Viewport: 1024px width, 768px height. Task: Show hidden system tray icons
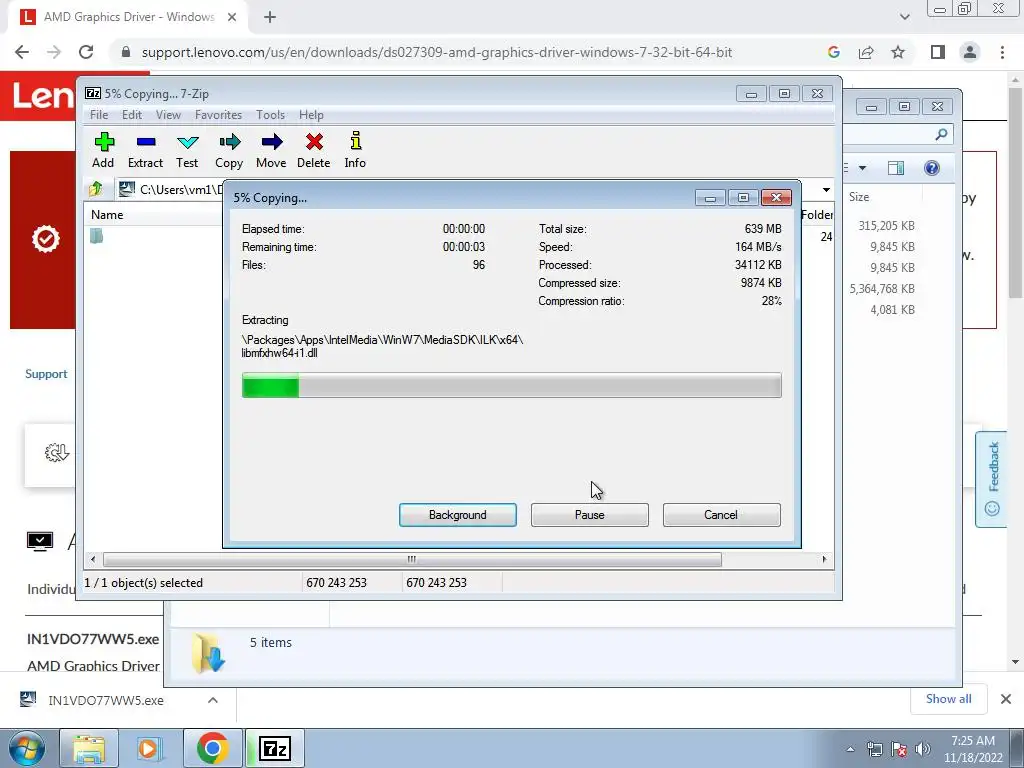point(850,749)
